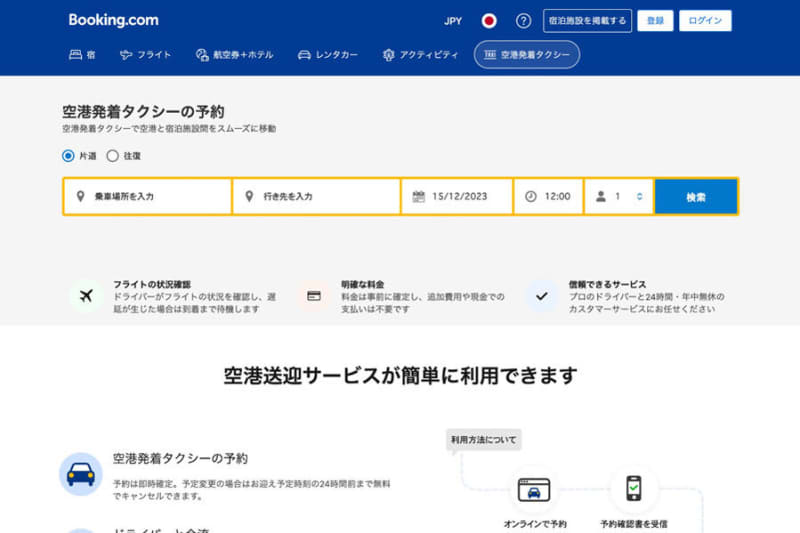Screen dimensions: 800x533
Task: Click the 乗車場所を入力 pickup location field
Action: coord(150,197)
